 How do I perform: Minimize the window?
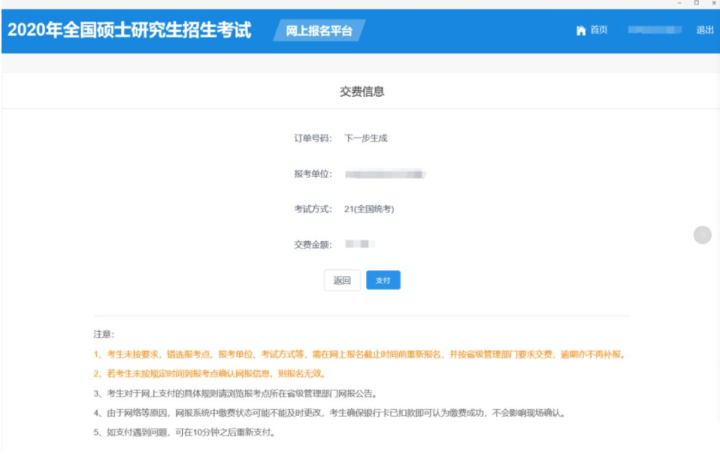(x=679, y=3)
